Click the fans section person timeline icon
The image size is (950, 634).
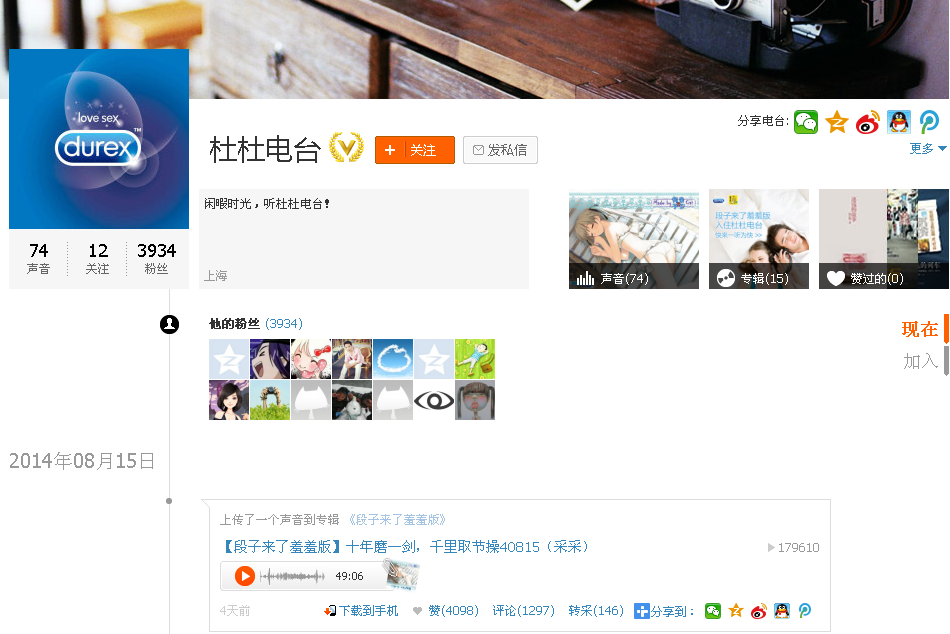coord(170,324)
